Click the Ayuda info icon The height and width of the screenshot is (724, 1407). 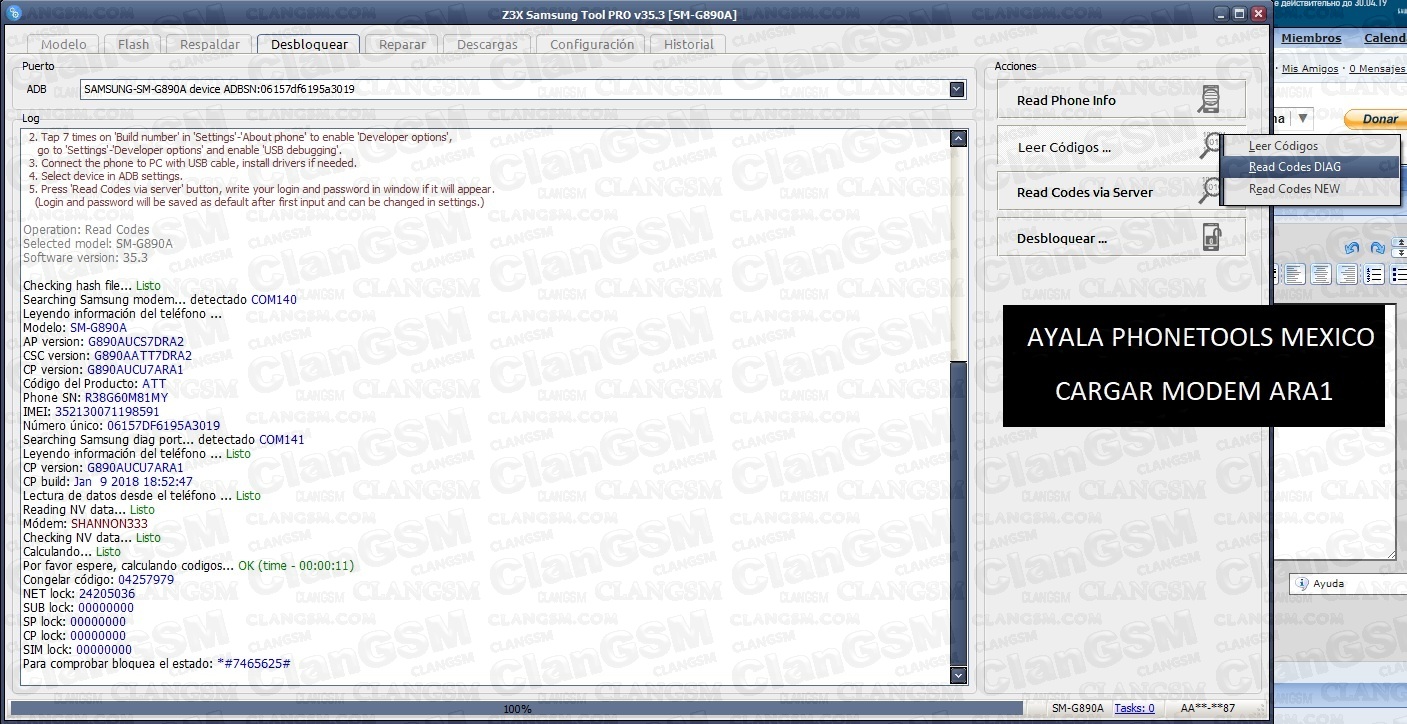click(x=1302, y=583)
